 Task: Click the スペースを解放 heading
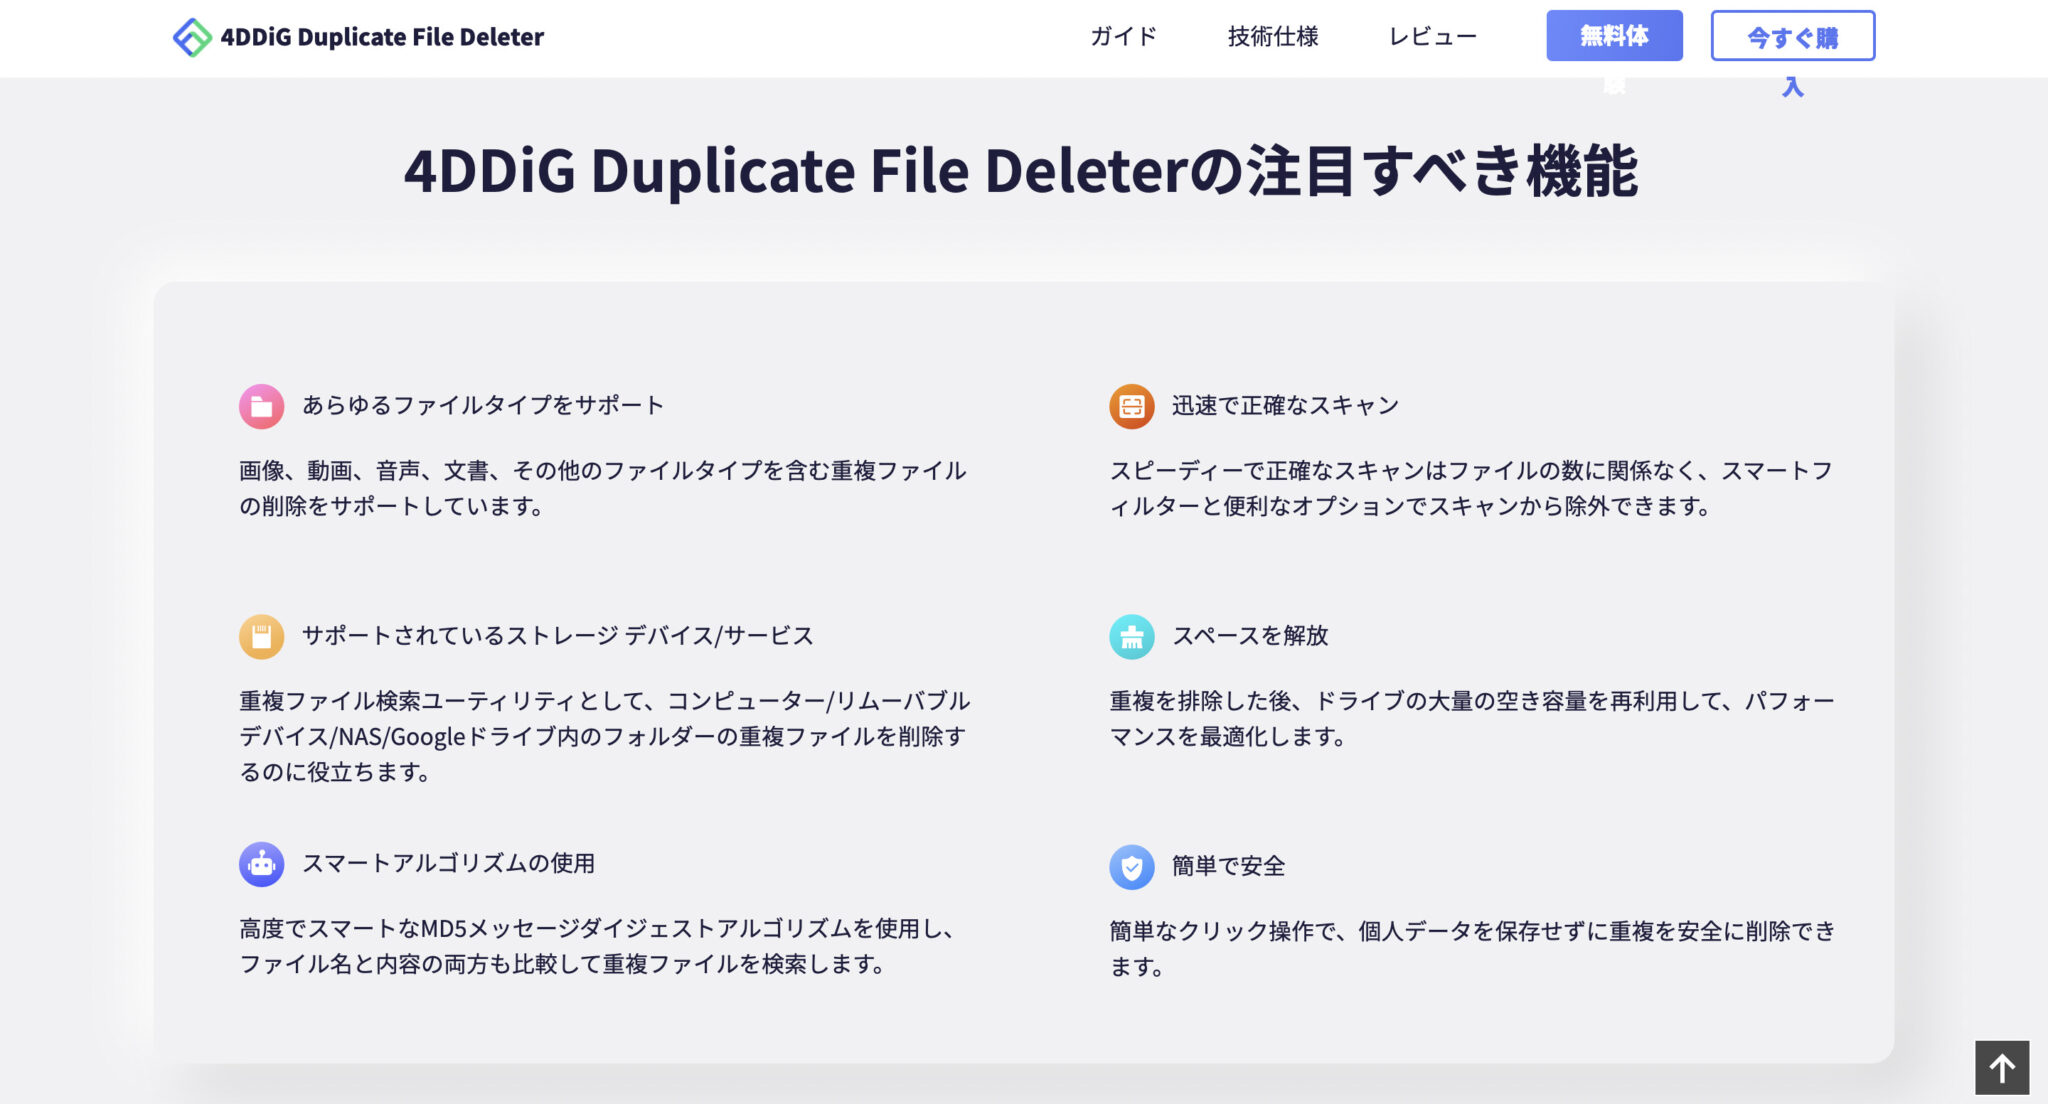[x=1250, y=636]
